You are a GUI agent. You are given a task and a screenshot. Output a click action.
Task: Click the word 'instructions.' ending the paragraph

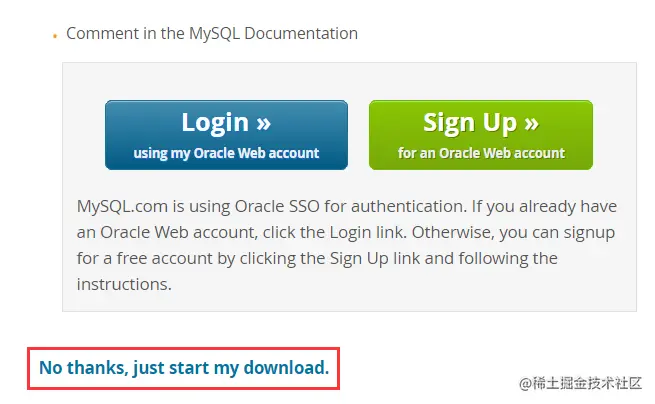pos(124,285)
